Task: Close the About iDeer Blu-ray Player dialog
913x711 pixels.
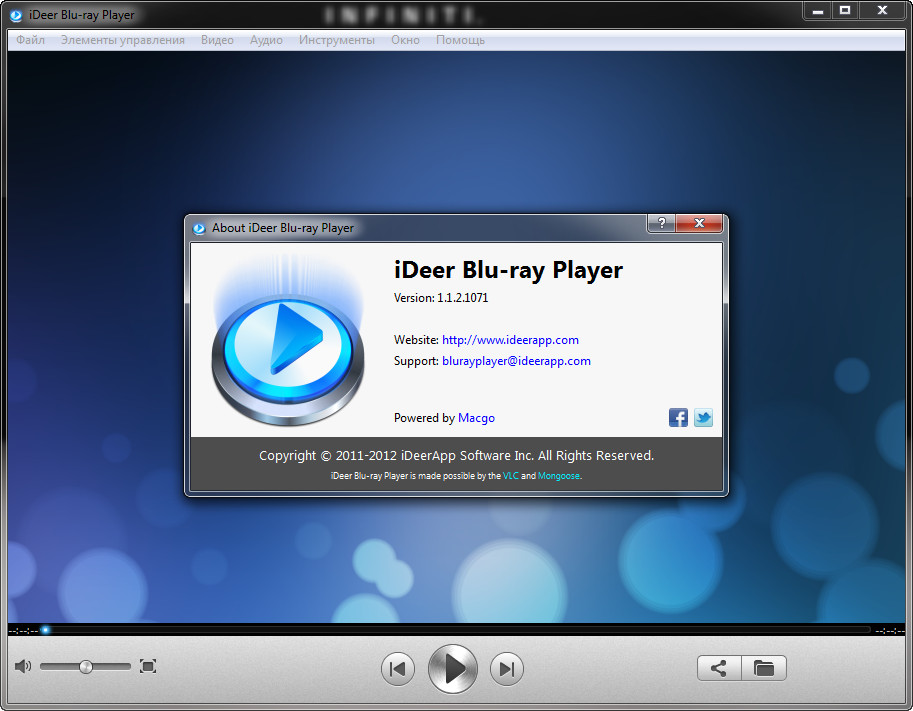Action: [699, 223]
